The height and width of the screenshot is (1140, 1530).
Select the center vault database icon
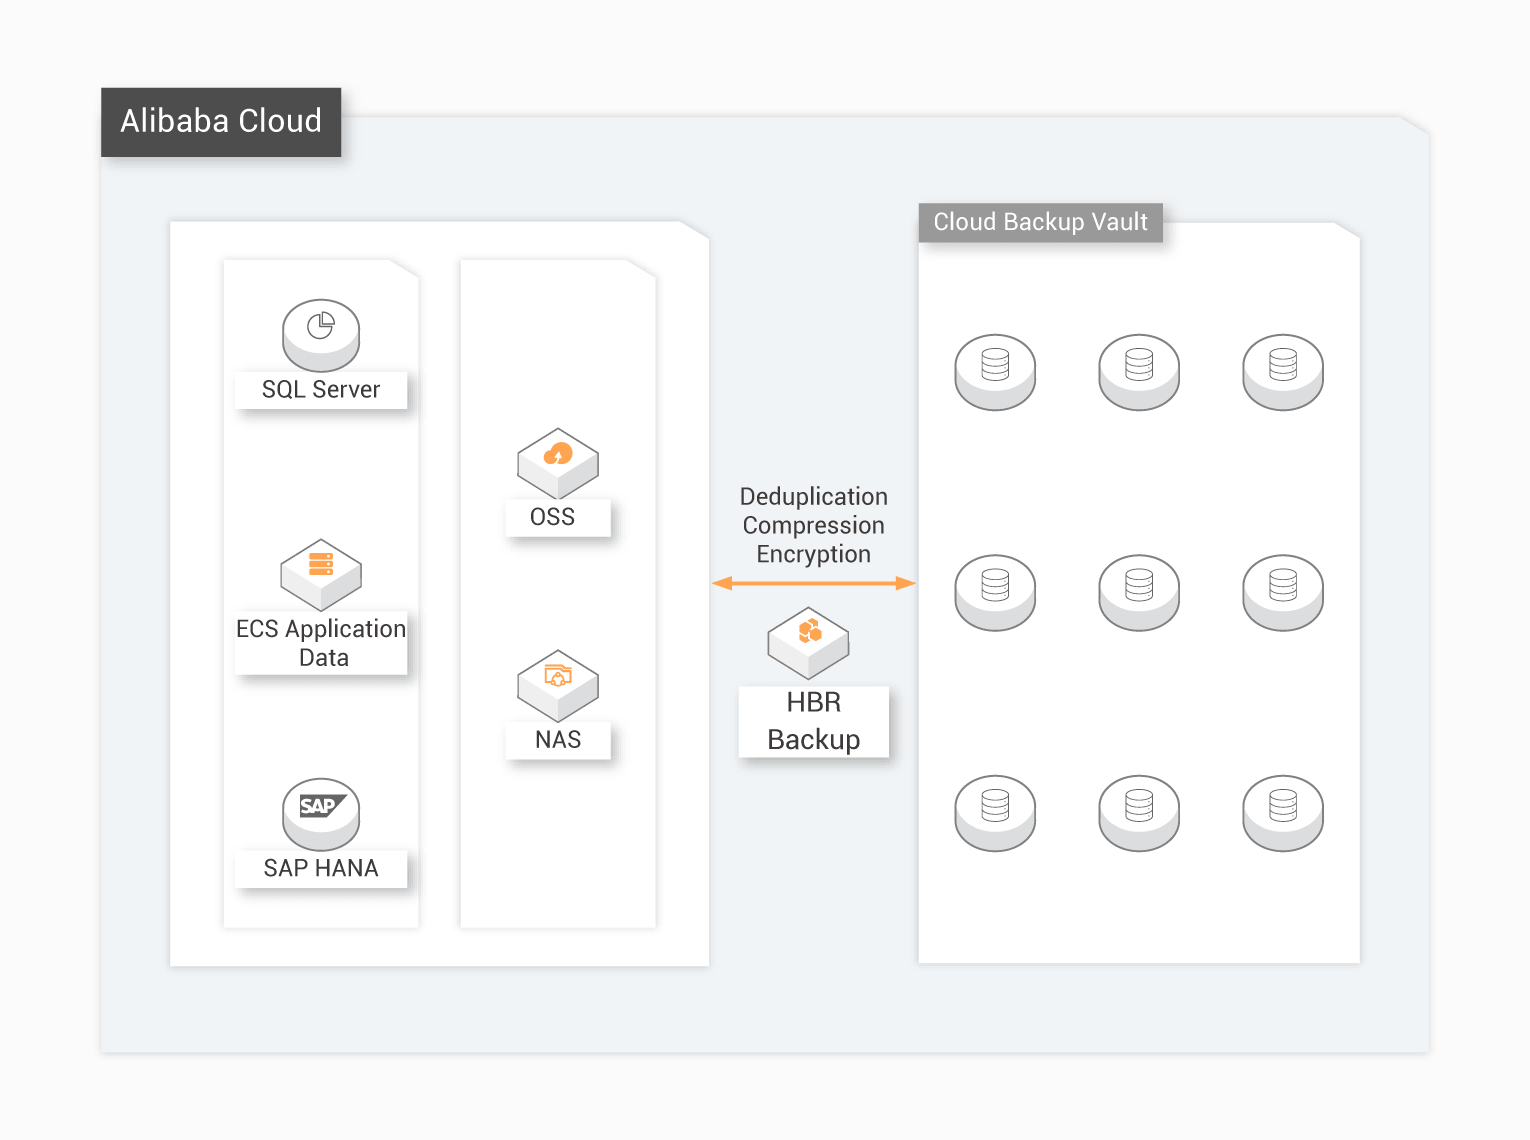coord(1139,593)
